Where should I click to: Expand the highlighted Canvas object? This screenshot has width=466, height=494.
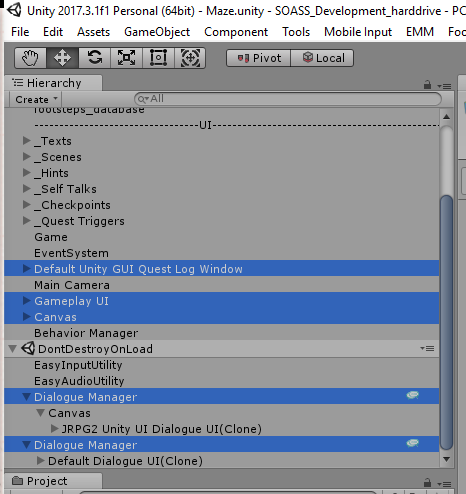coord(27,316)
